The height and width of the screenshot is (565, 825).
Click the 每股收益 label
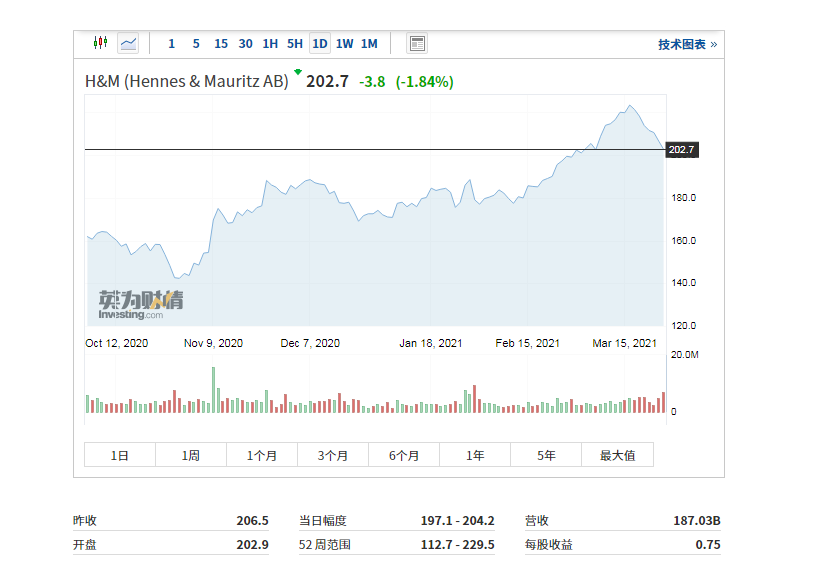[548, 544]
